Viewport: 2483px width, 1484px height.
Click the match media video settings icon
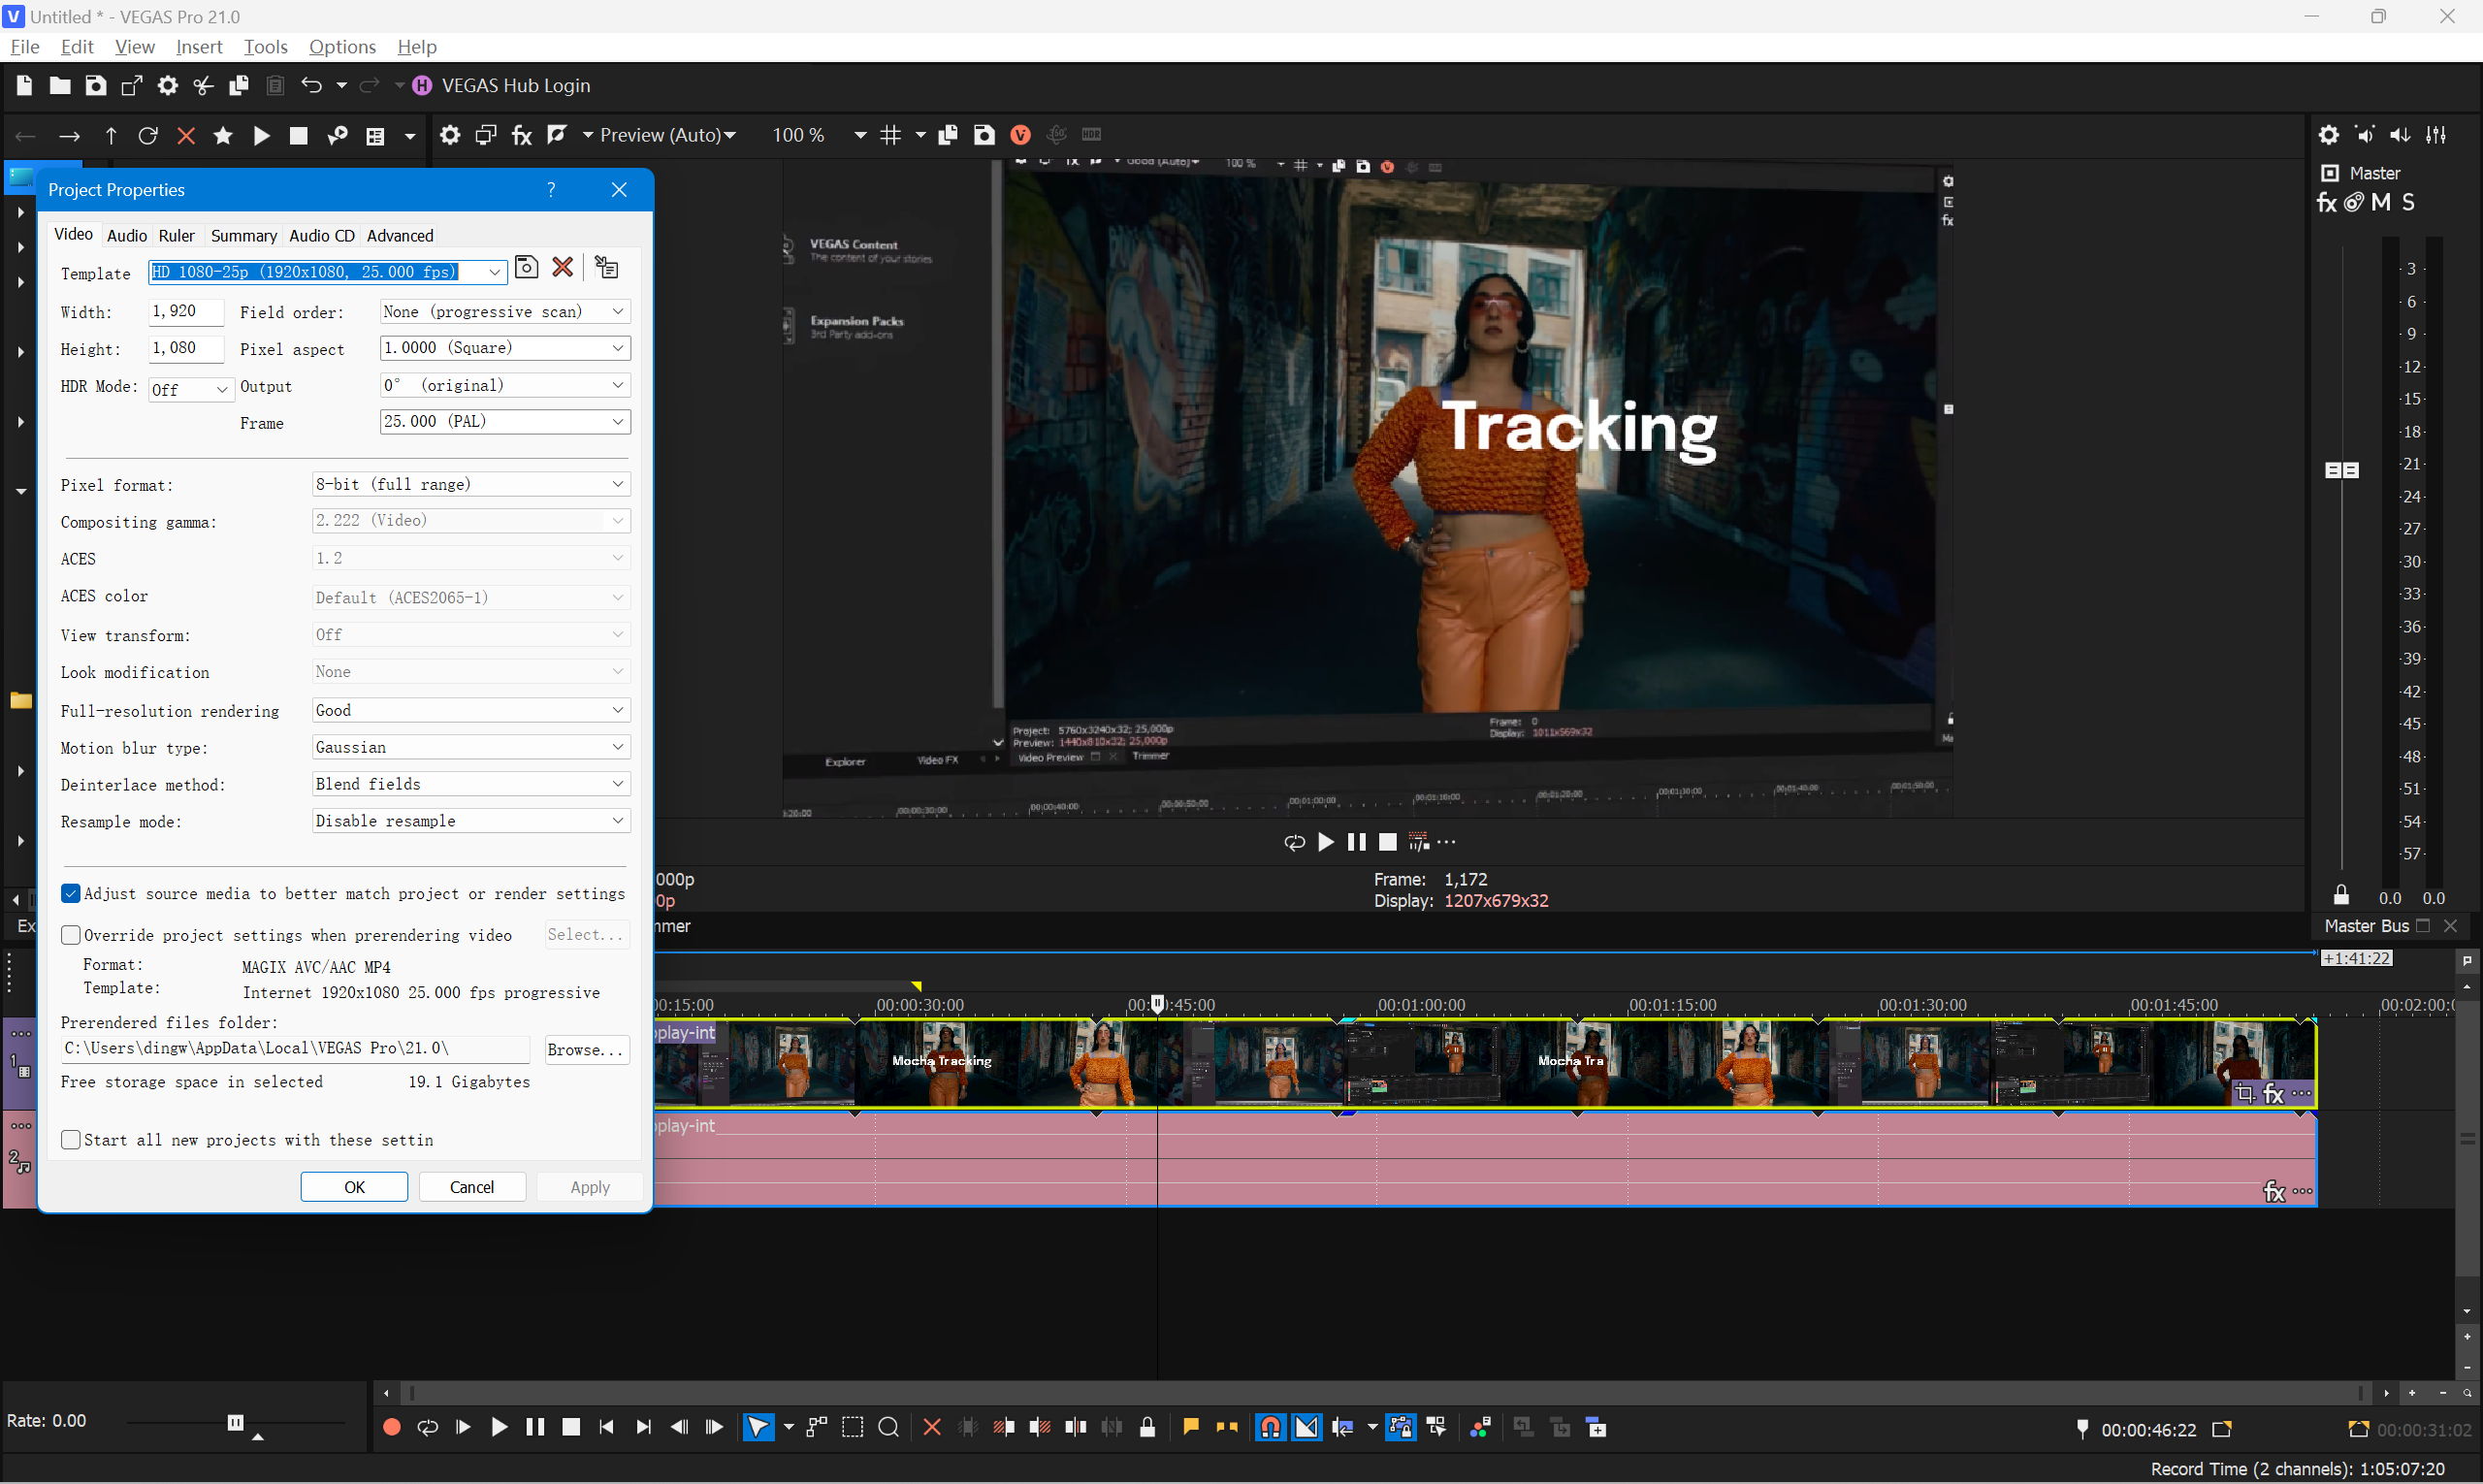(x=606, y=268)
